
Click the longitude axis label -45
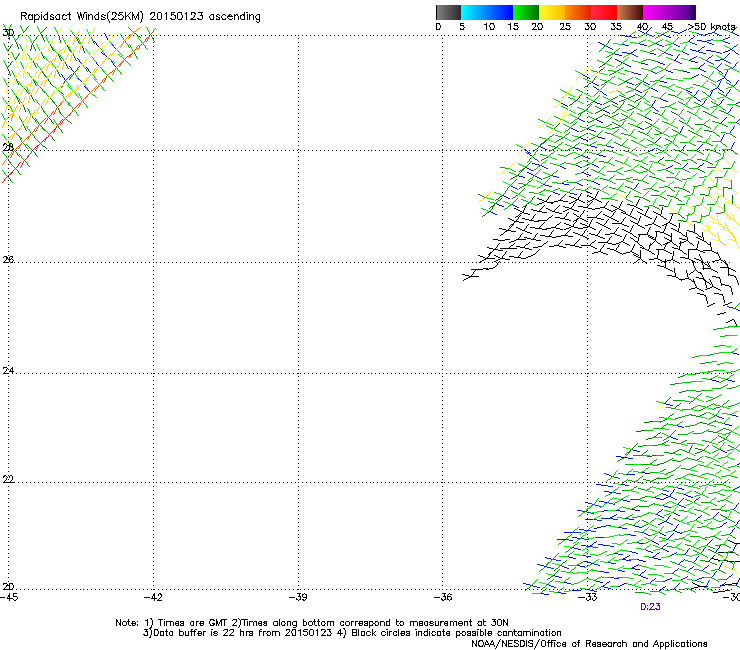click(x=9, y=597)
